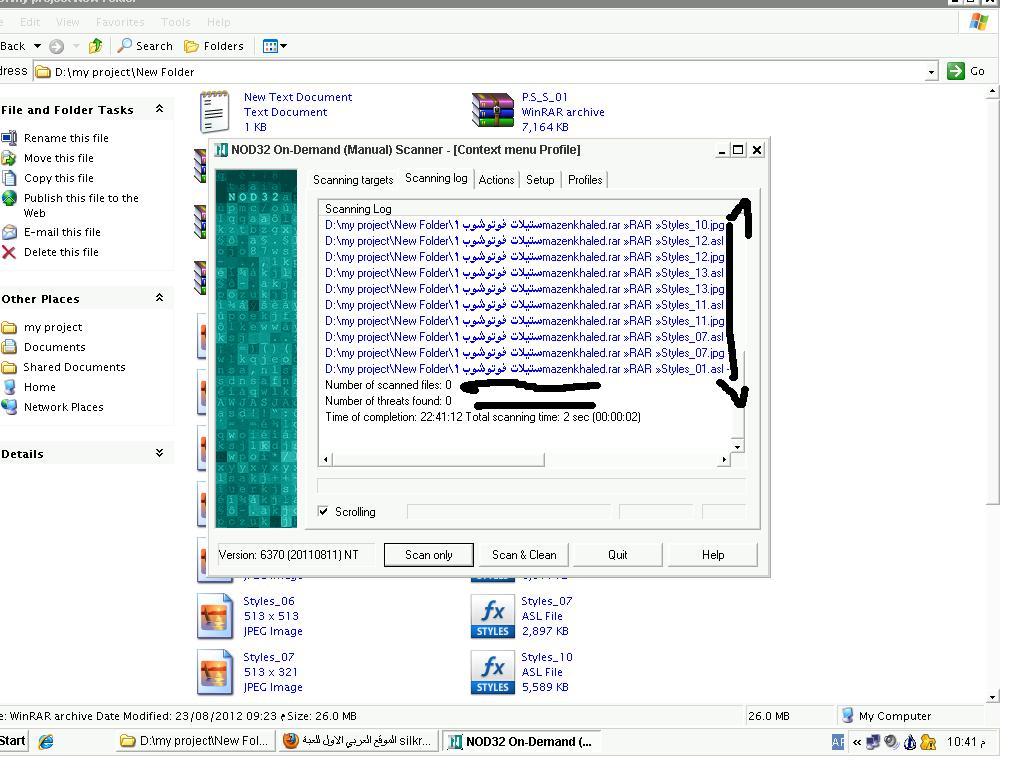
Task: Select the Styles_10 ASL file icon
Action: (x=492, y=672)
